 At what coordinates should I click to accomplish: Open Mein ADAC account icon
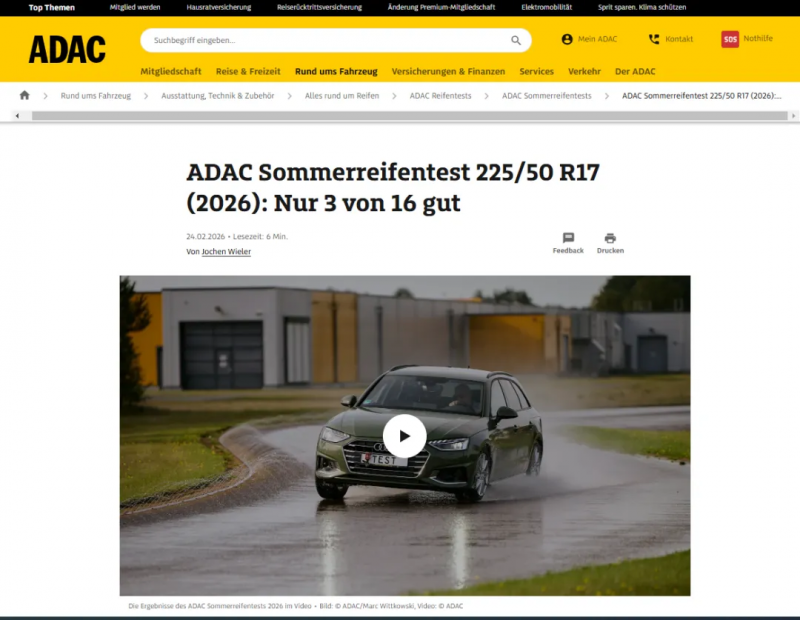[567, 39]
